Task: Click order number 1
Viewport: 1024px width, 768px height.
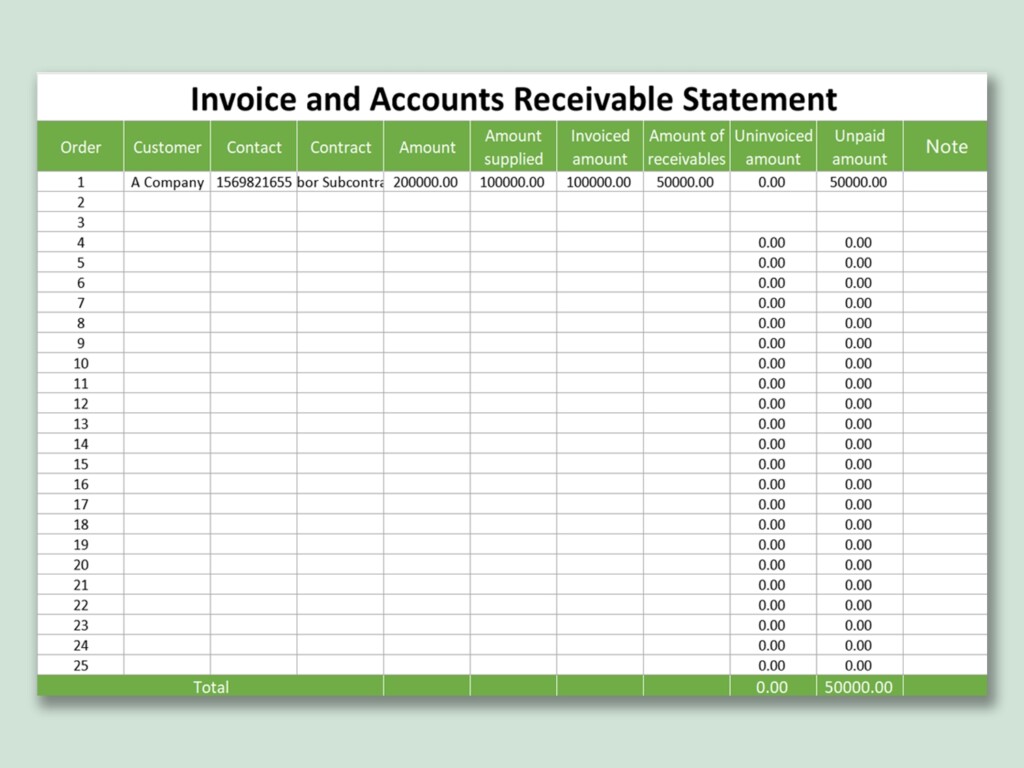Action: (x=81, y=182)
